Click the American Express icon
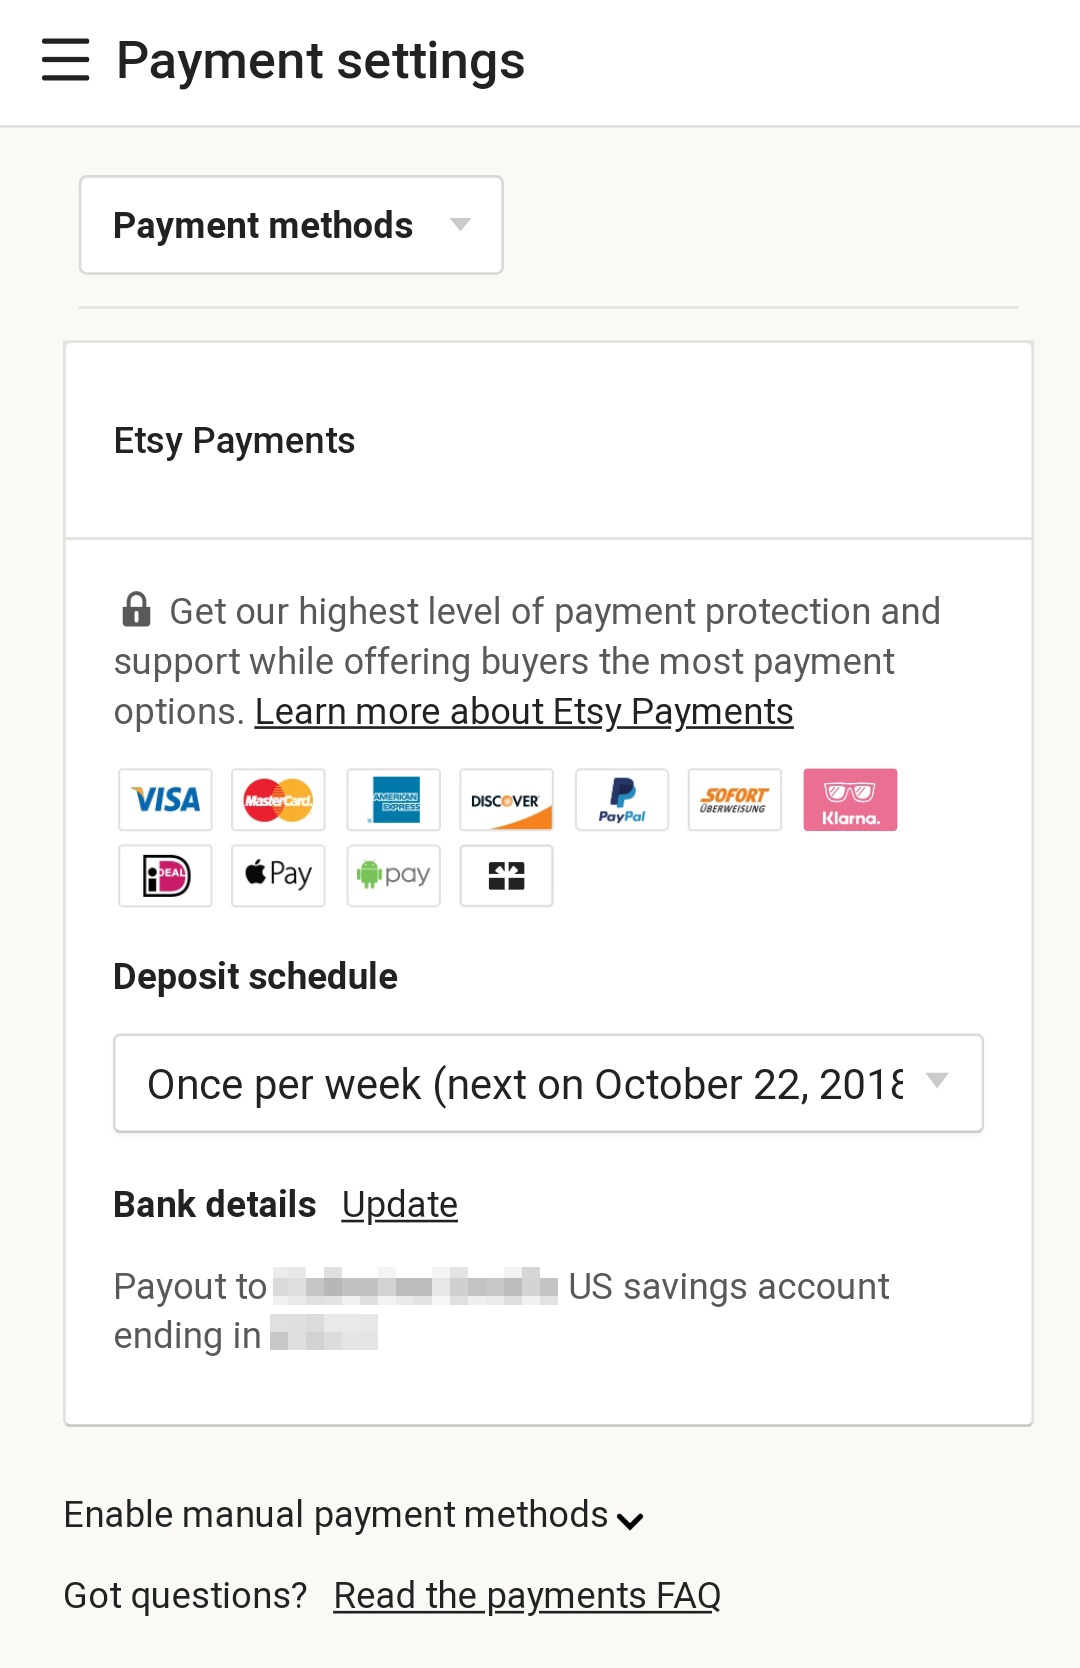 click(x=394, y=800)
